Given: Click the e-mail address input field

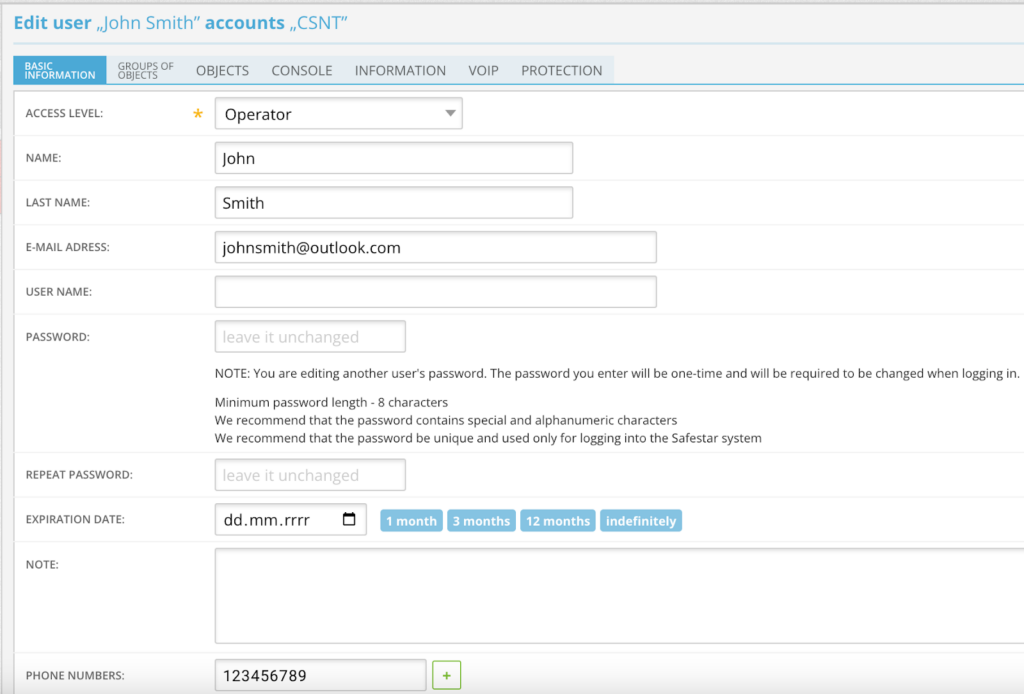Looking at the screenshot, I should coord(435,247).
